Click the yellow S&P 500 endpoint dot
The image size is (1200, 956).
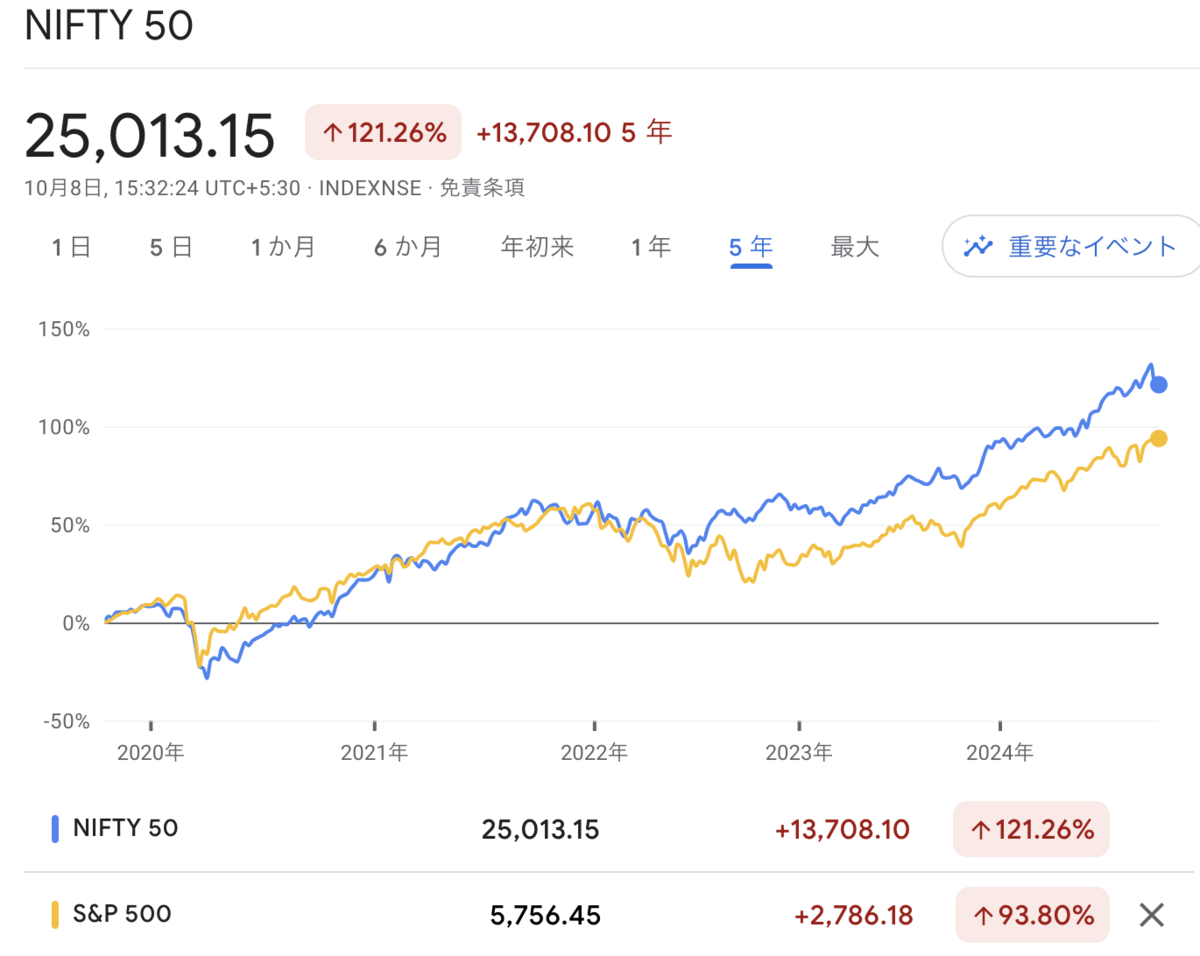coord(1159,438)
